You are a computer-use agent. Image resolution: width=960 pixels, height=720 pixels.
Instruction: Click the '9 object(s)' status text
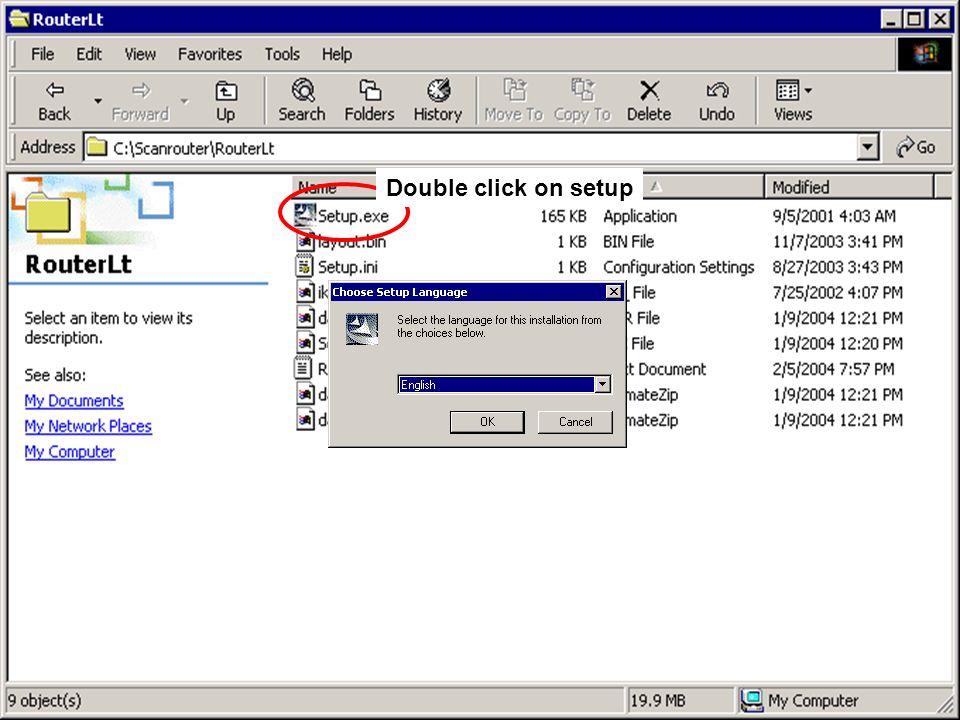[44, 700]
